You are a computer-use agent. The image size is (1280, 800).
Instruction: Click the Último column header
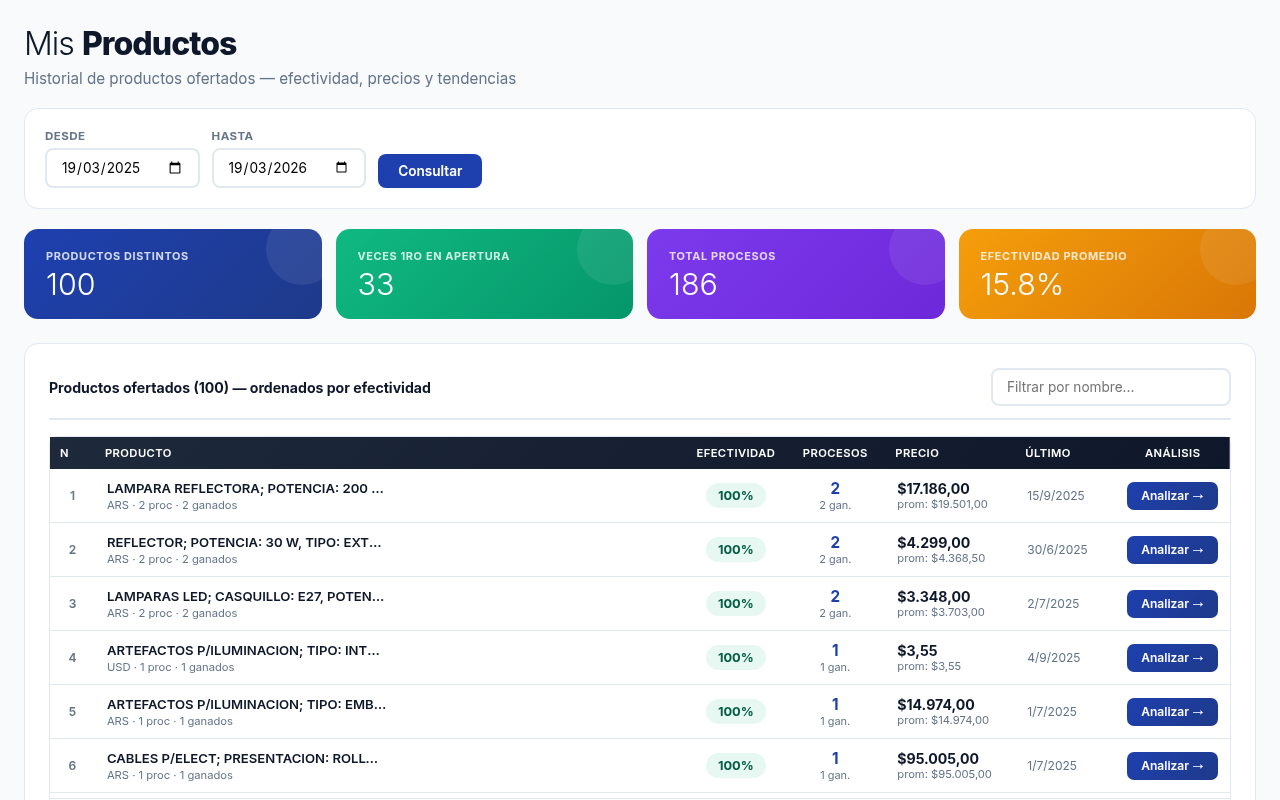[x=1047, y=453]
